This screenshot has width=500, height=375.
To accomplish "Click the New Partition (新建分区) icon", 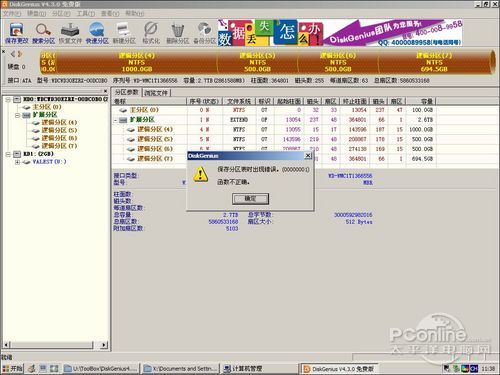I will [124, 33].
